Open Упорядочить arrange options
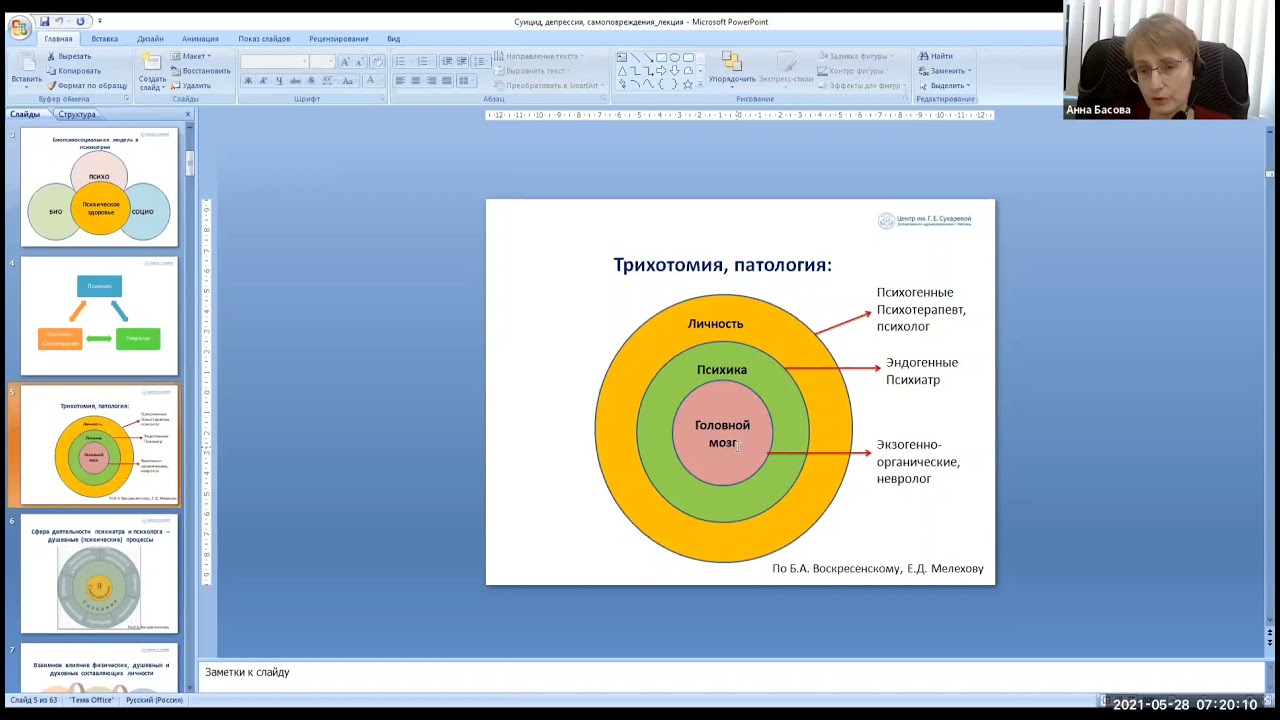 [x=732, y=68]
